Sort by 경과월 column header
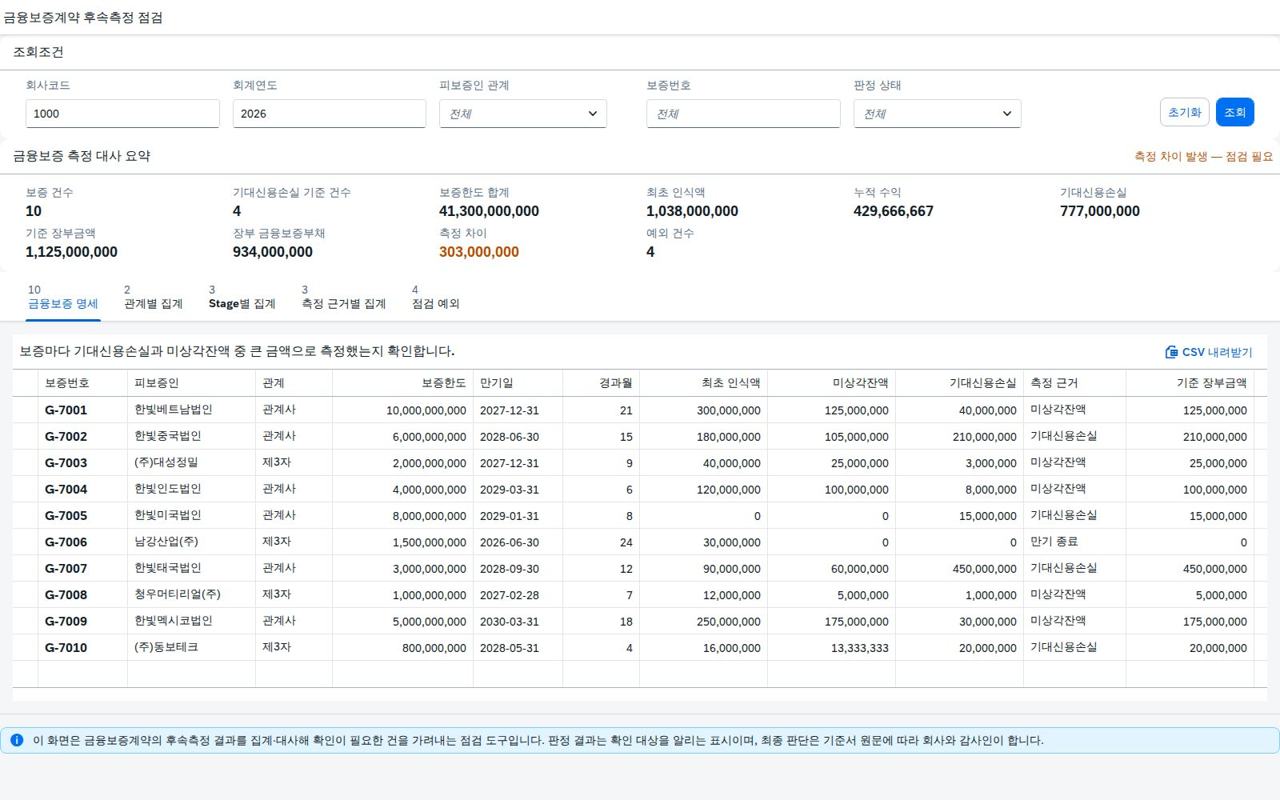 pos(601,383)
